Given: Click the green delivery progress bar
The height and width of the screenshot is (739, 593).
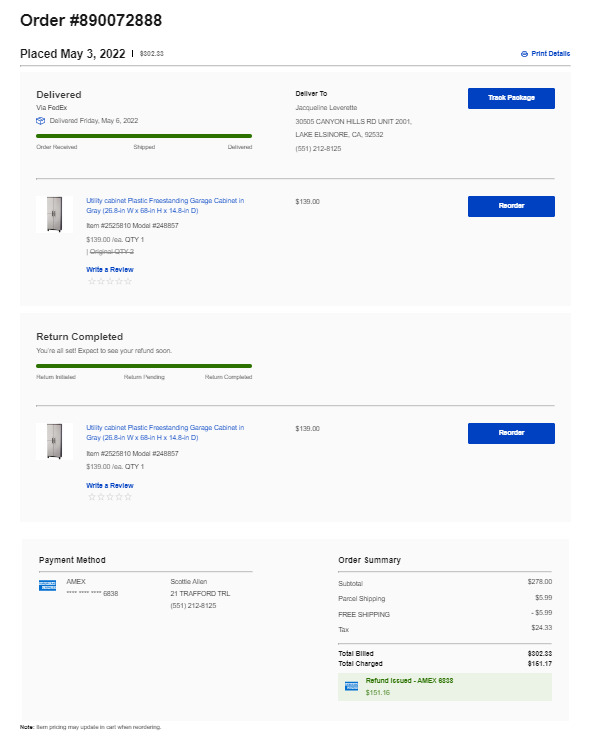Looking at the screenshot, I should coord(144,136).
